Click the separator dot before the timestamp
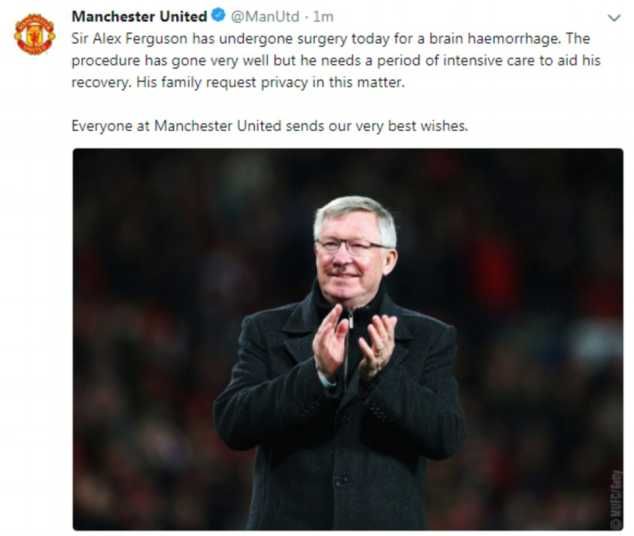 [306, 17]
